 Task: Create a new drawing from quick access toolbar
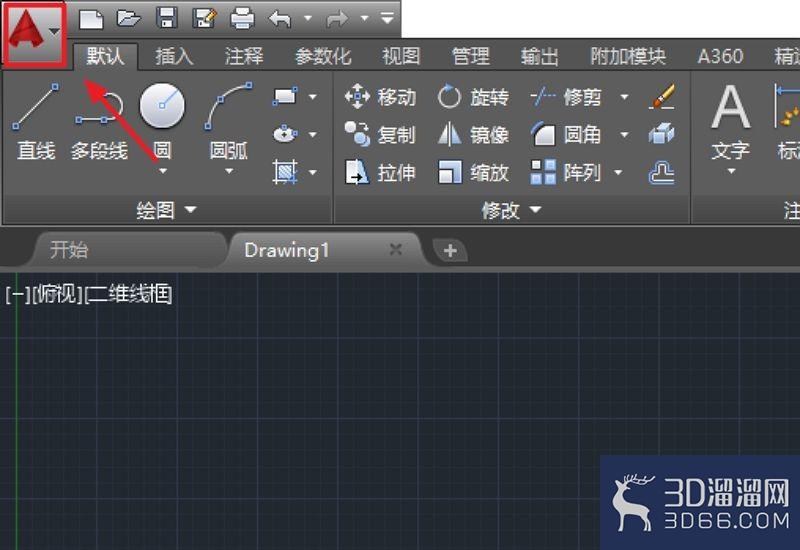pos(92,19)
